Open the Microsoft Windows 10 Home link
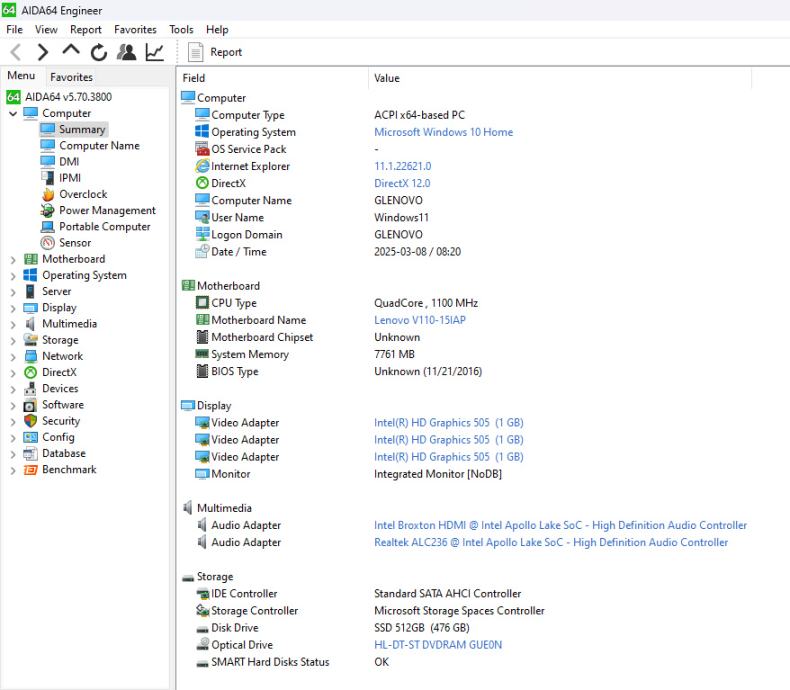This screenshot has height=690, width=790. click(x=443, y=132)
